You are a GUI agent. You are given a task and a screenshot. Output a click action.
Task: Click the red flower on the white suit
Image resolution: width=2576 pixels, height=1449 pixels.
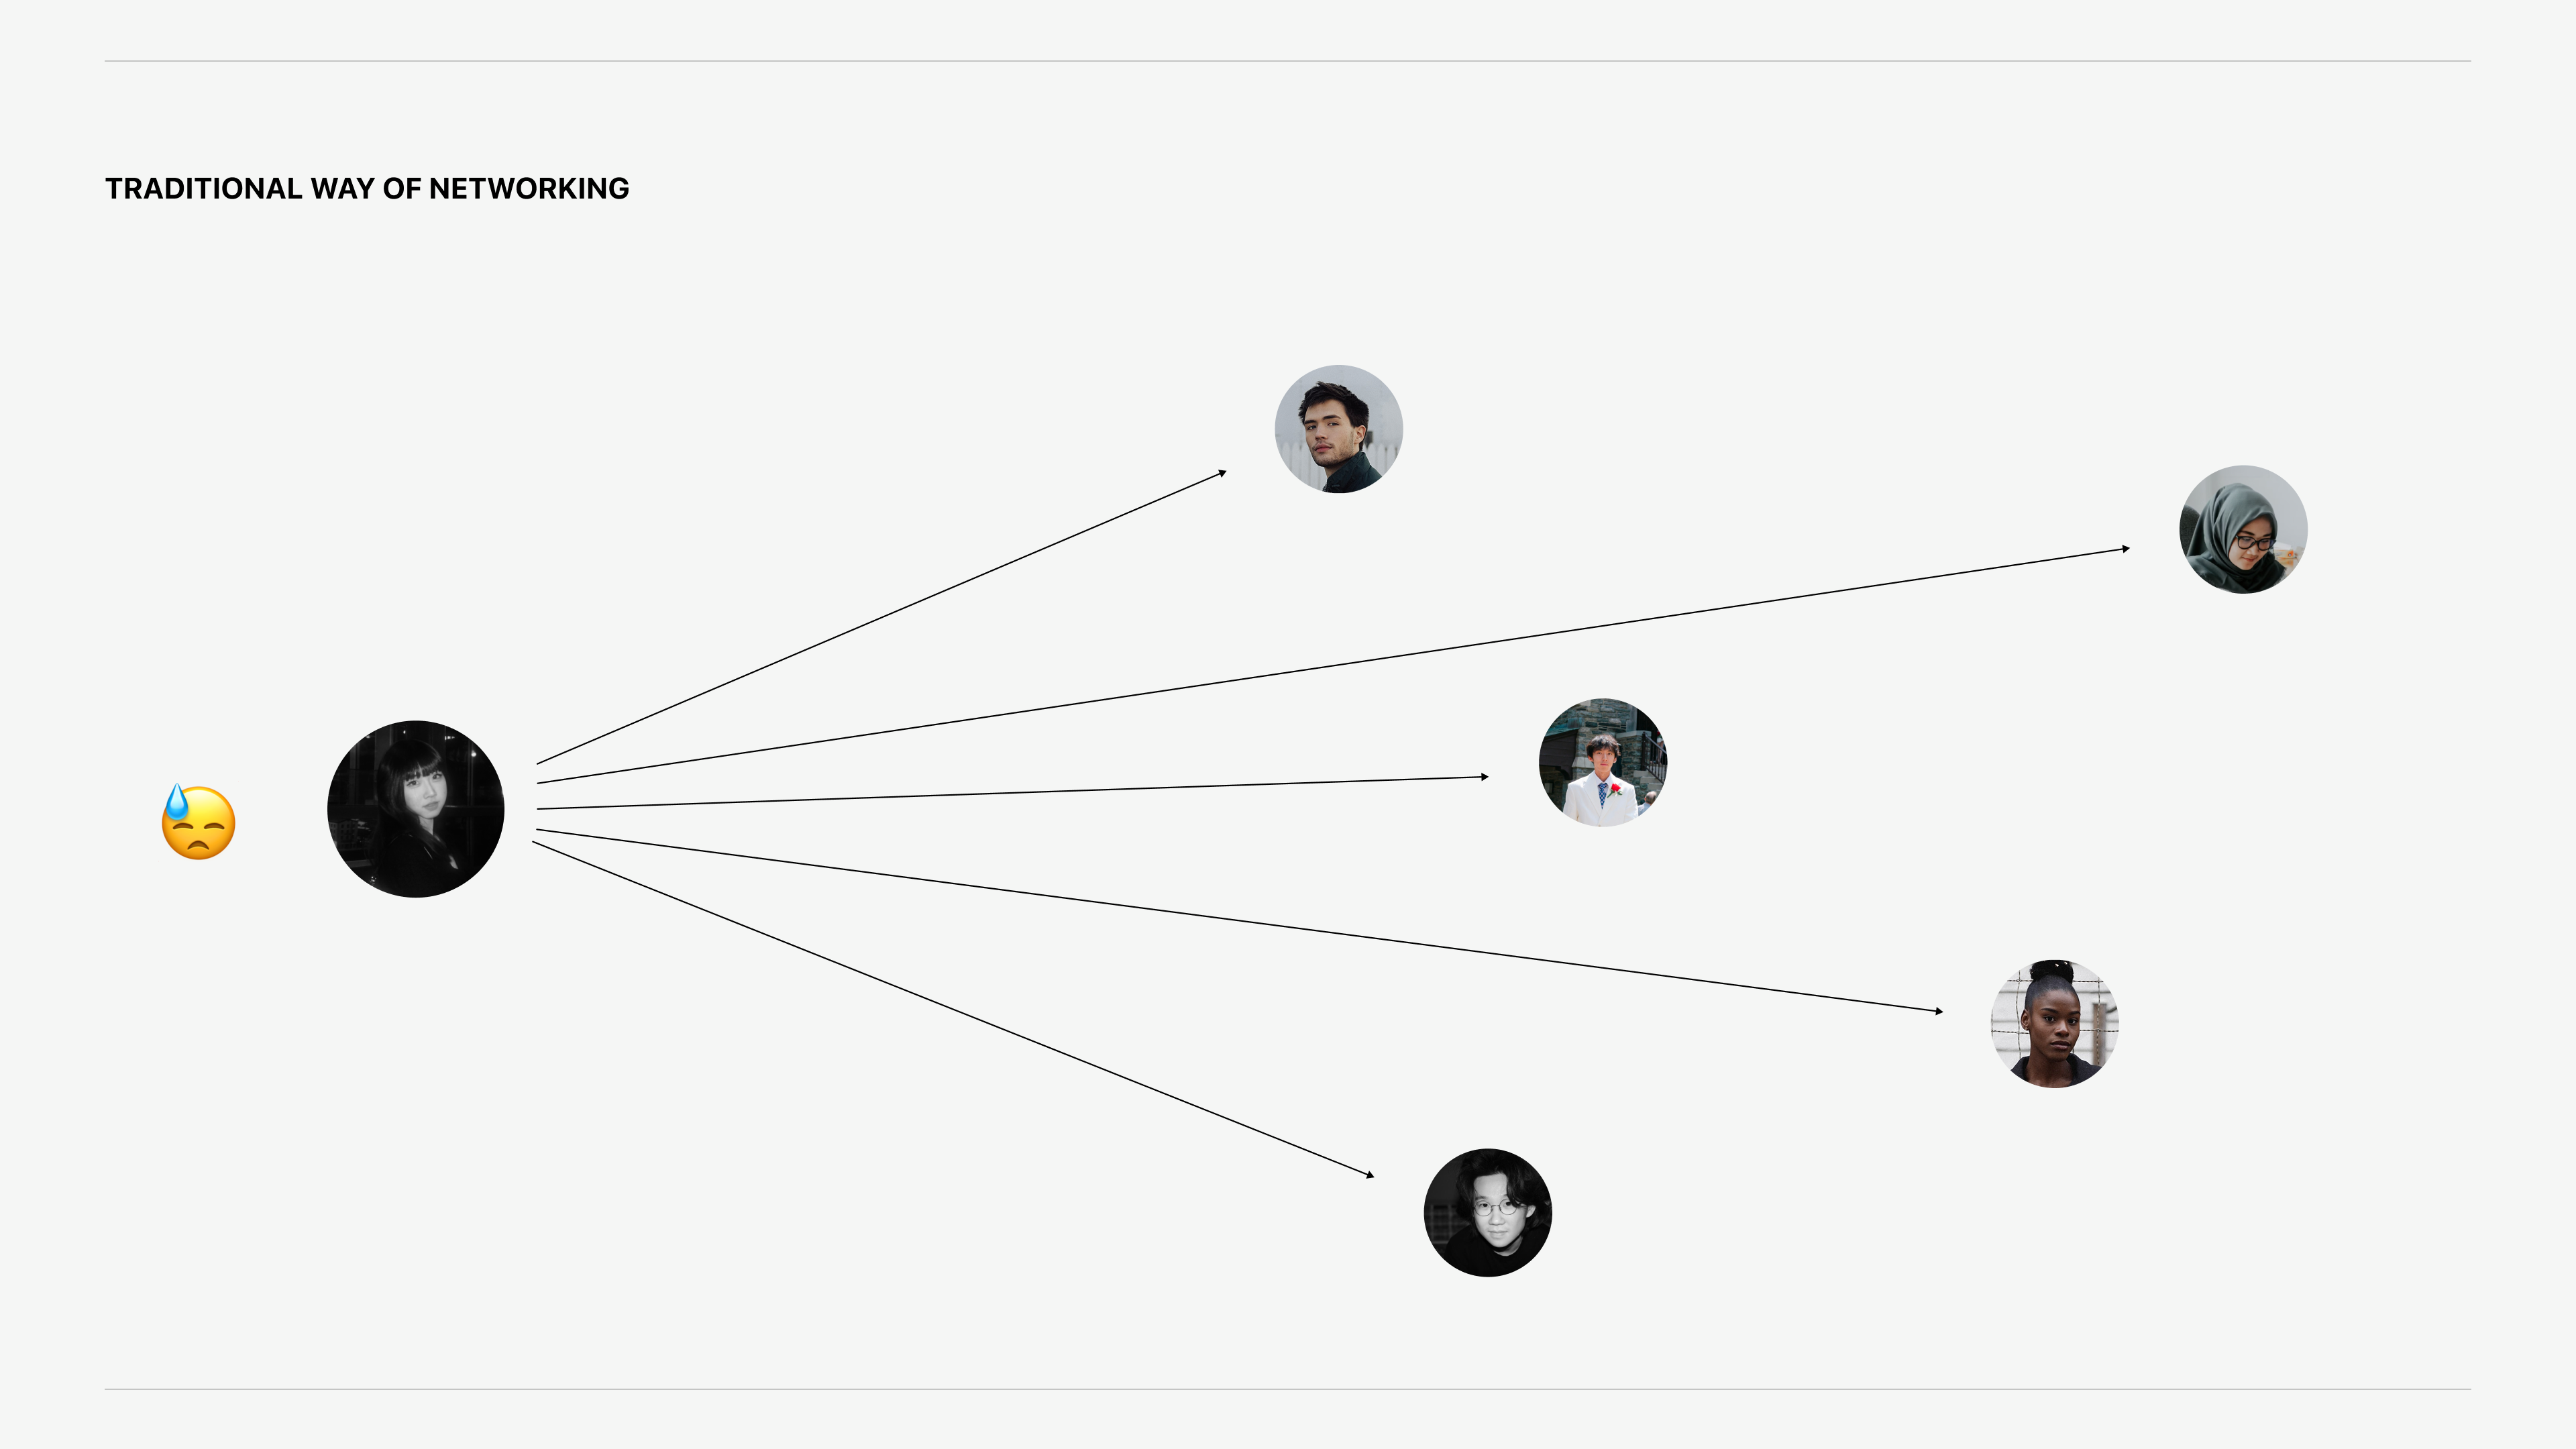coord(1615,789)
